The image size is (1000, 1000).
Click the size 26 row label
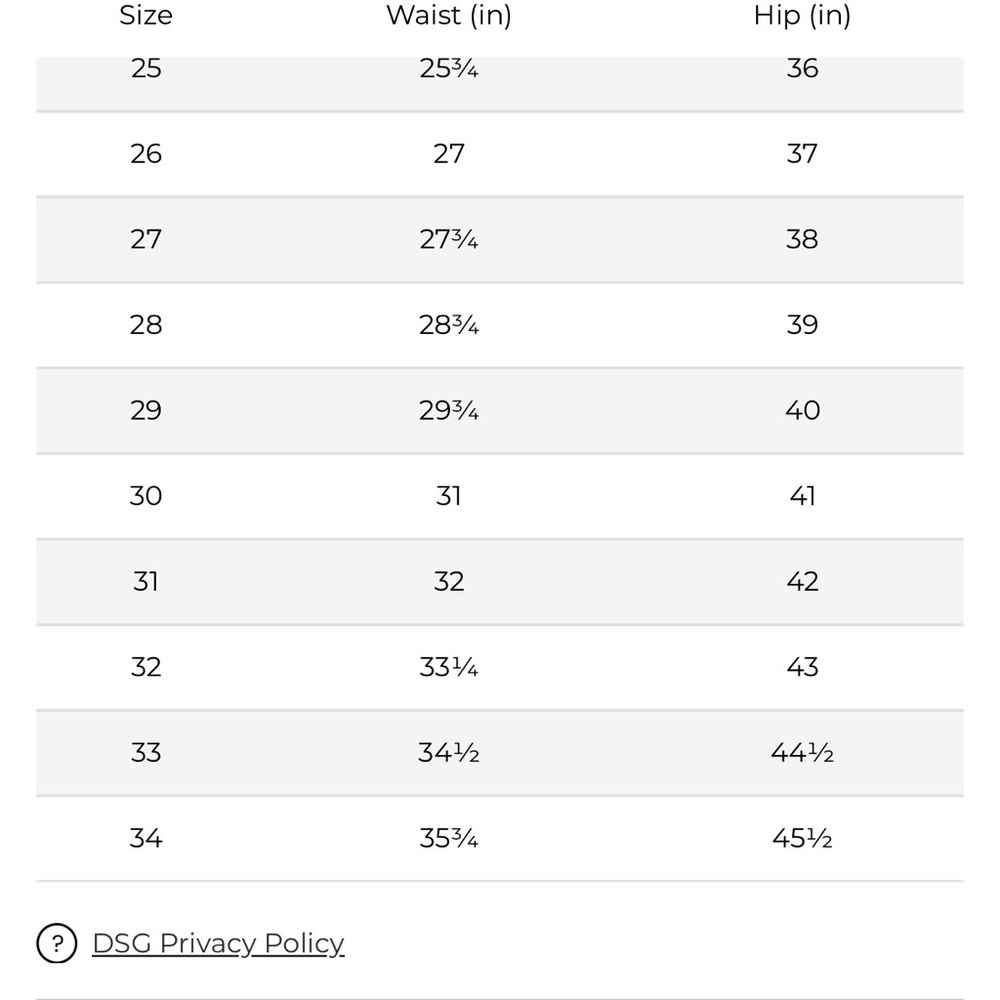coord(146,154)
